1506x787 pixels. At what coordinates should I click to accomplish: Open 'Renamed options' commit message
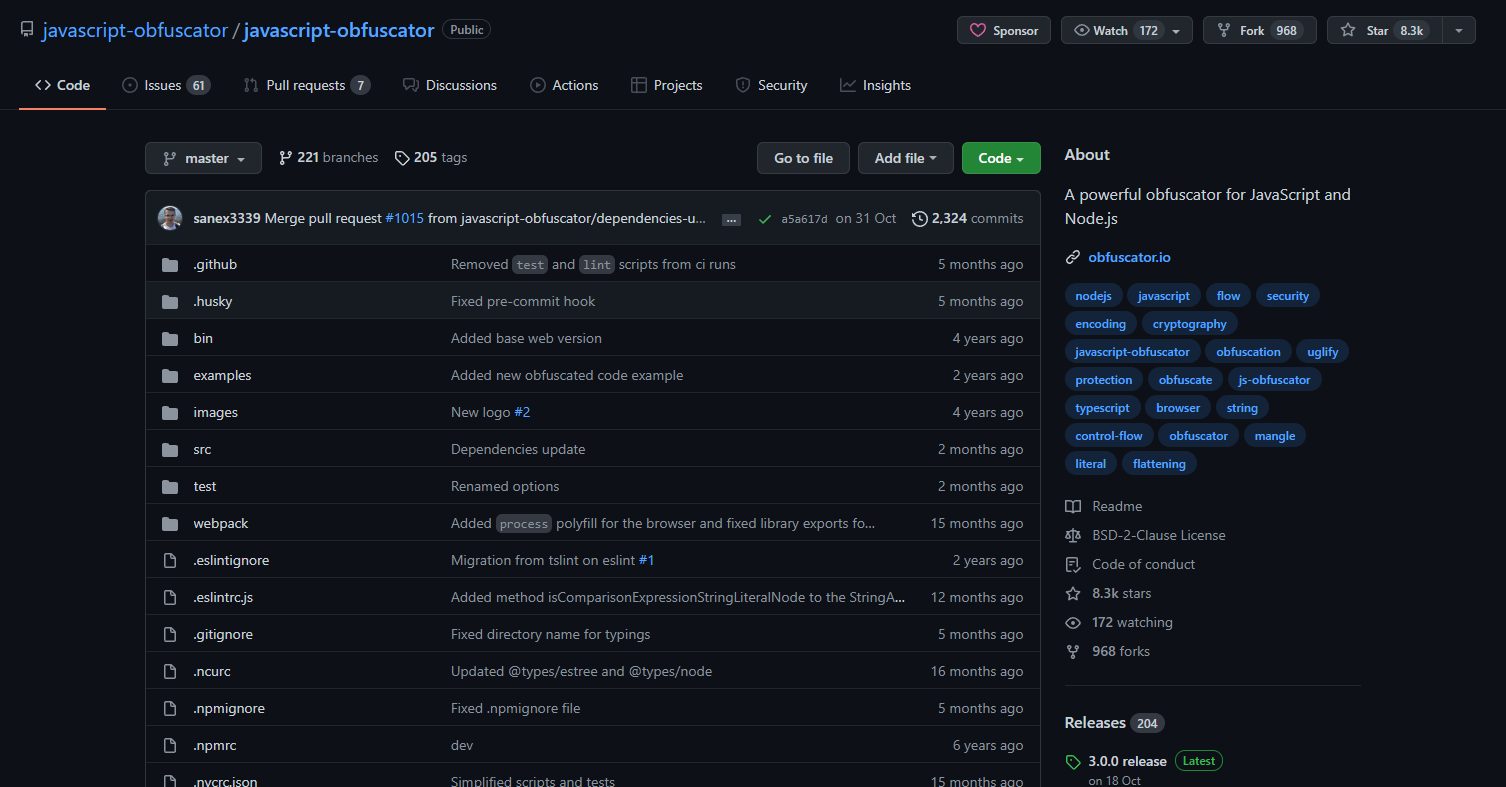pyautogui.click(x=505, y=486)
